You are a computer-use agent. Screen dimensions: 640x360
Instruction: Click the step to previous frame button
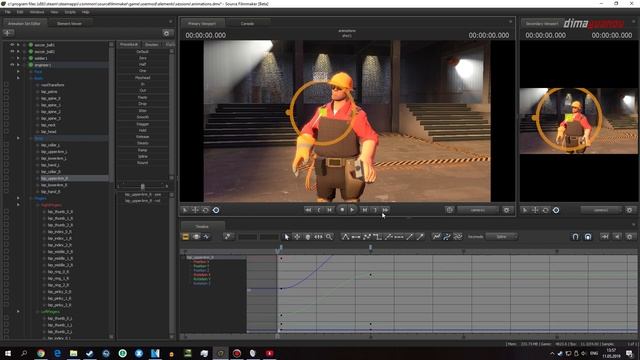[329, 210]
